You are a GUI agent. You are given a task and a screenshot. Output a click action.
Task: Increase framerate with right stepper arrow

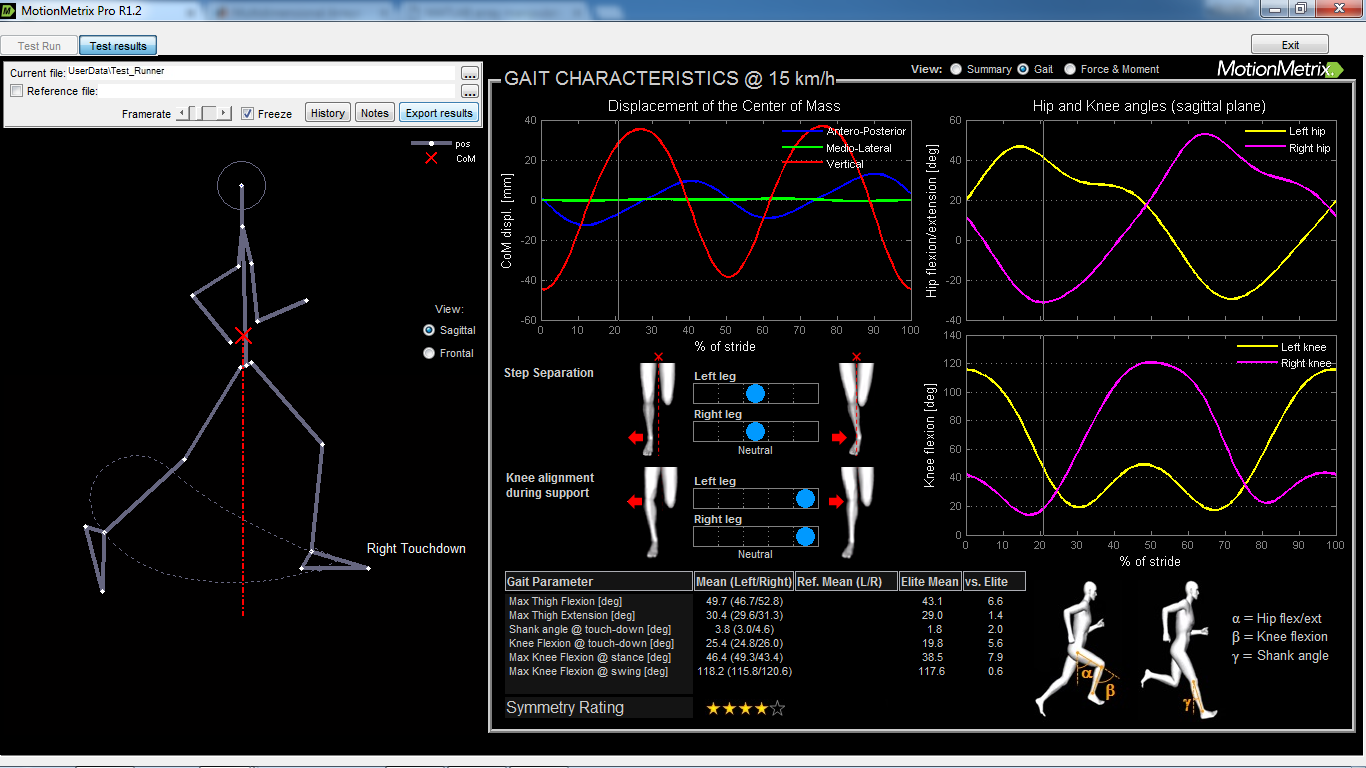pyautogui.click(x=223, y=114)
